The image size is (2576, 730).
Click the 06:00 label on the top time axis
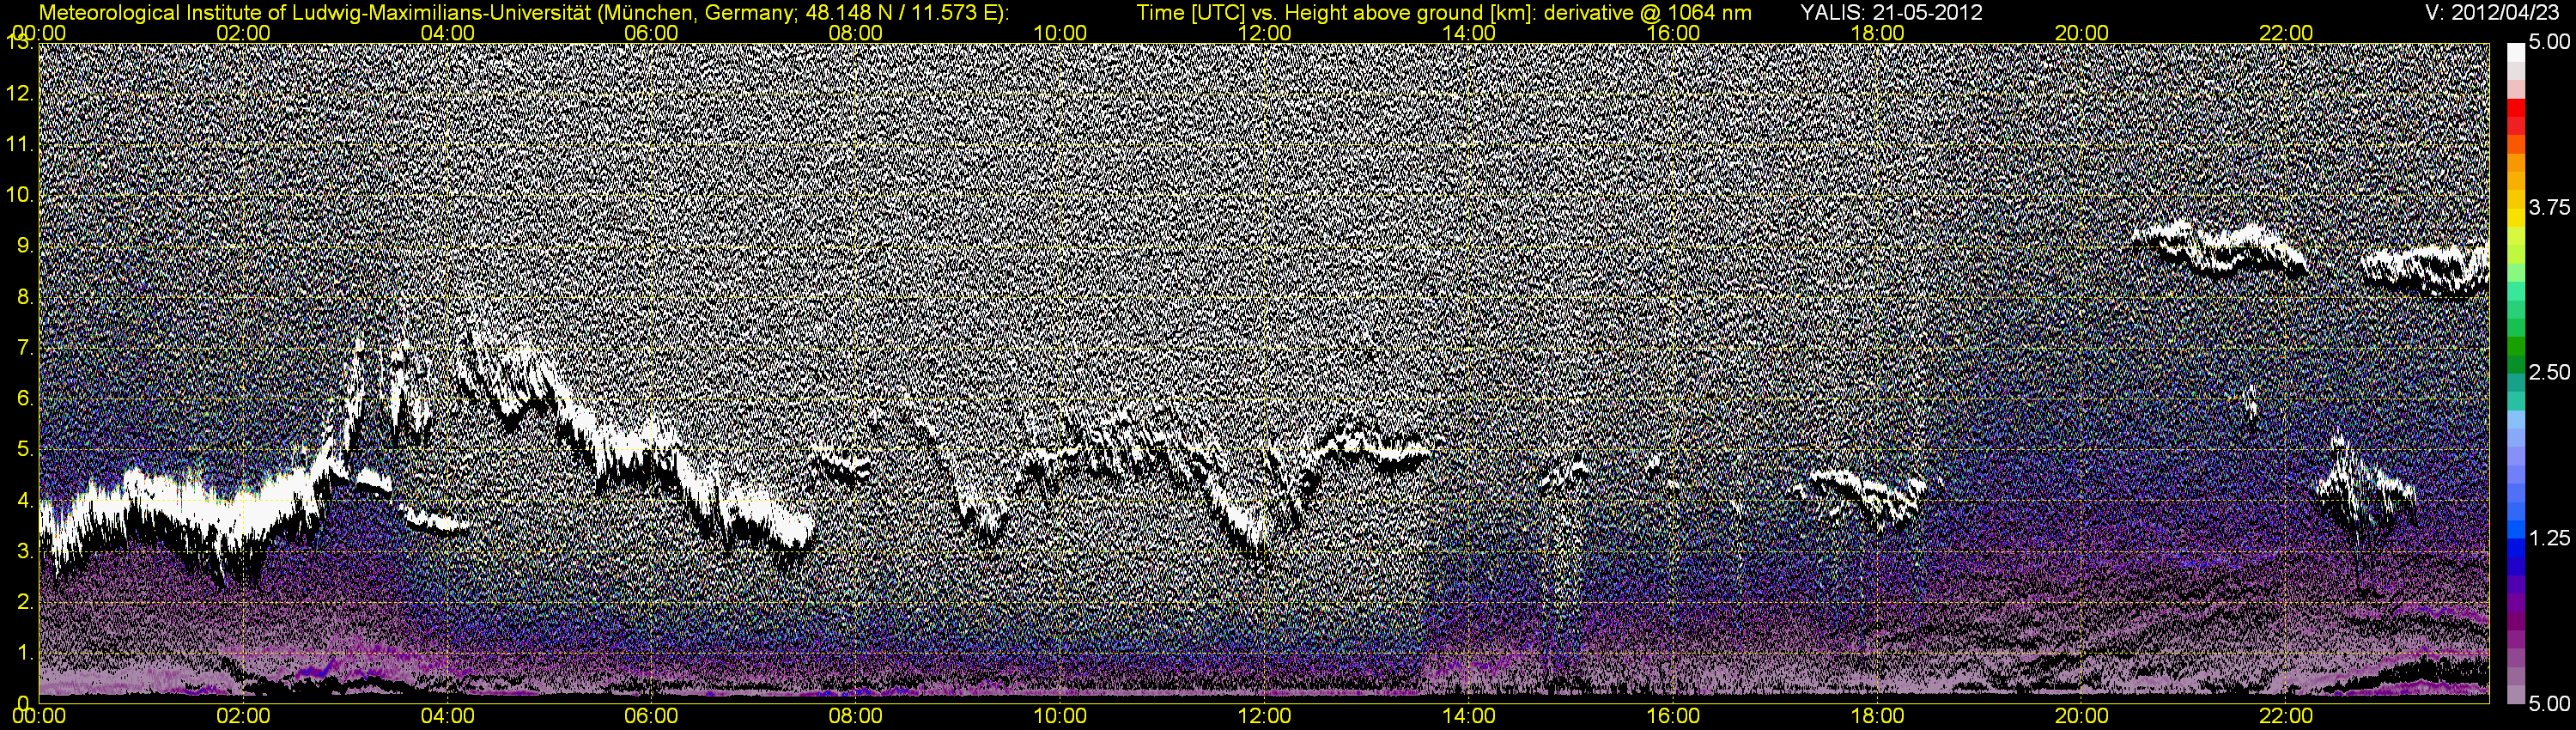tap(651, 33)
